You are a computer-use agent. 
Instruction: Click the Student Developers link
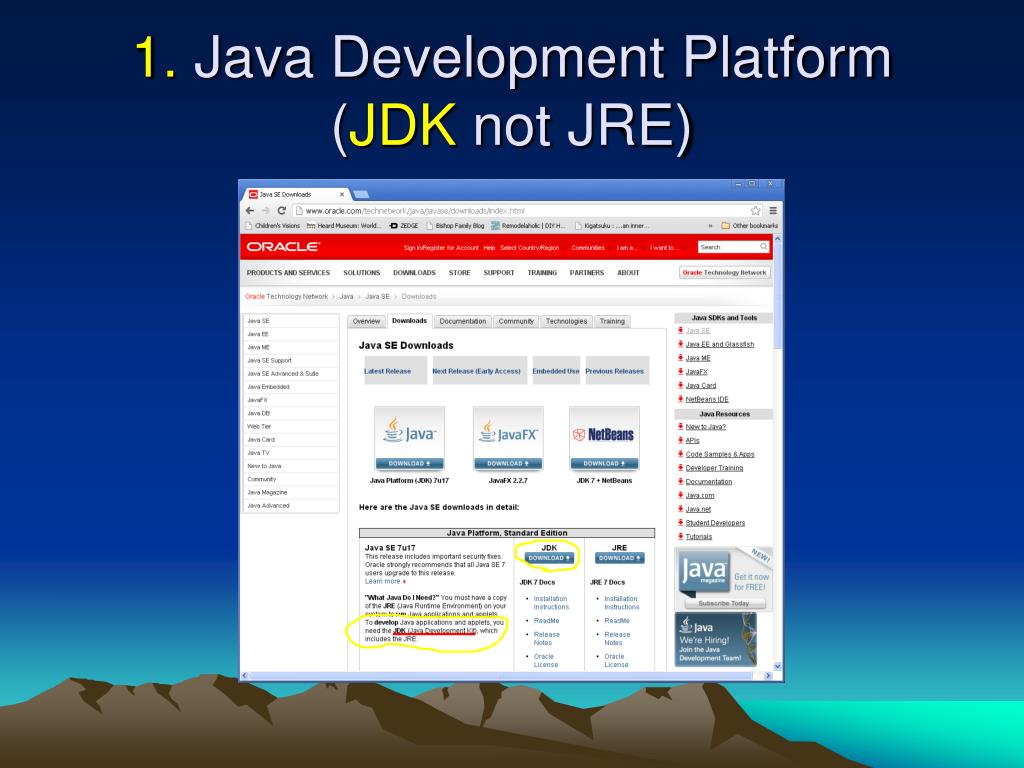tap(715, 522)
